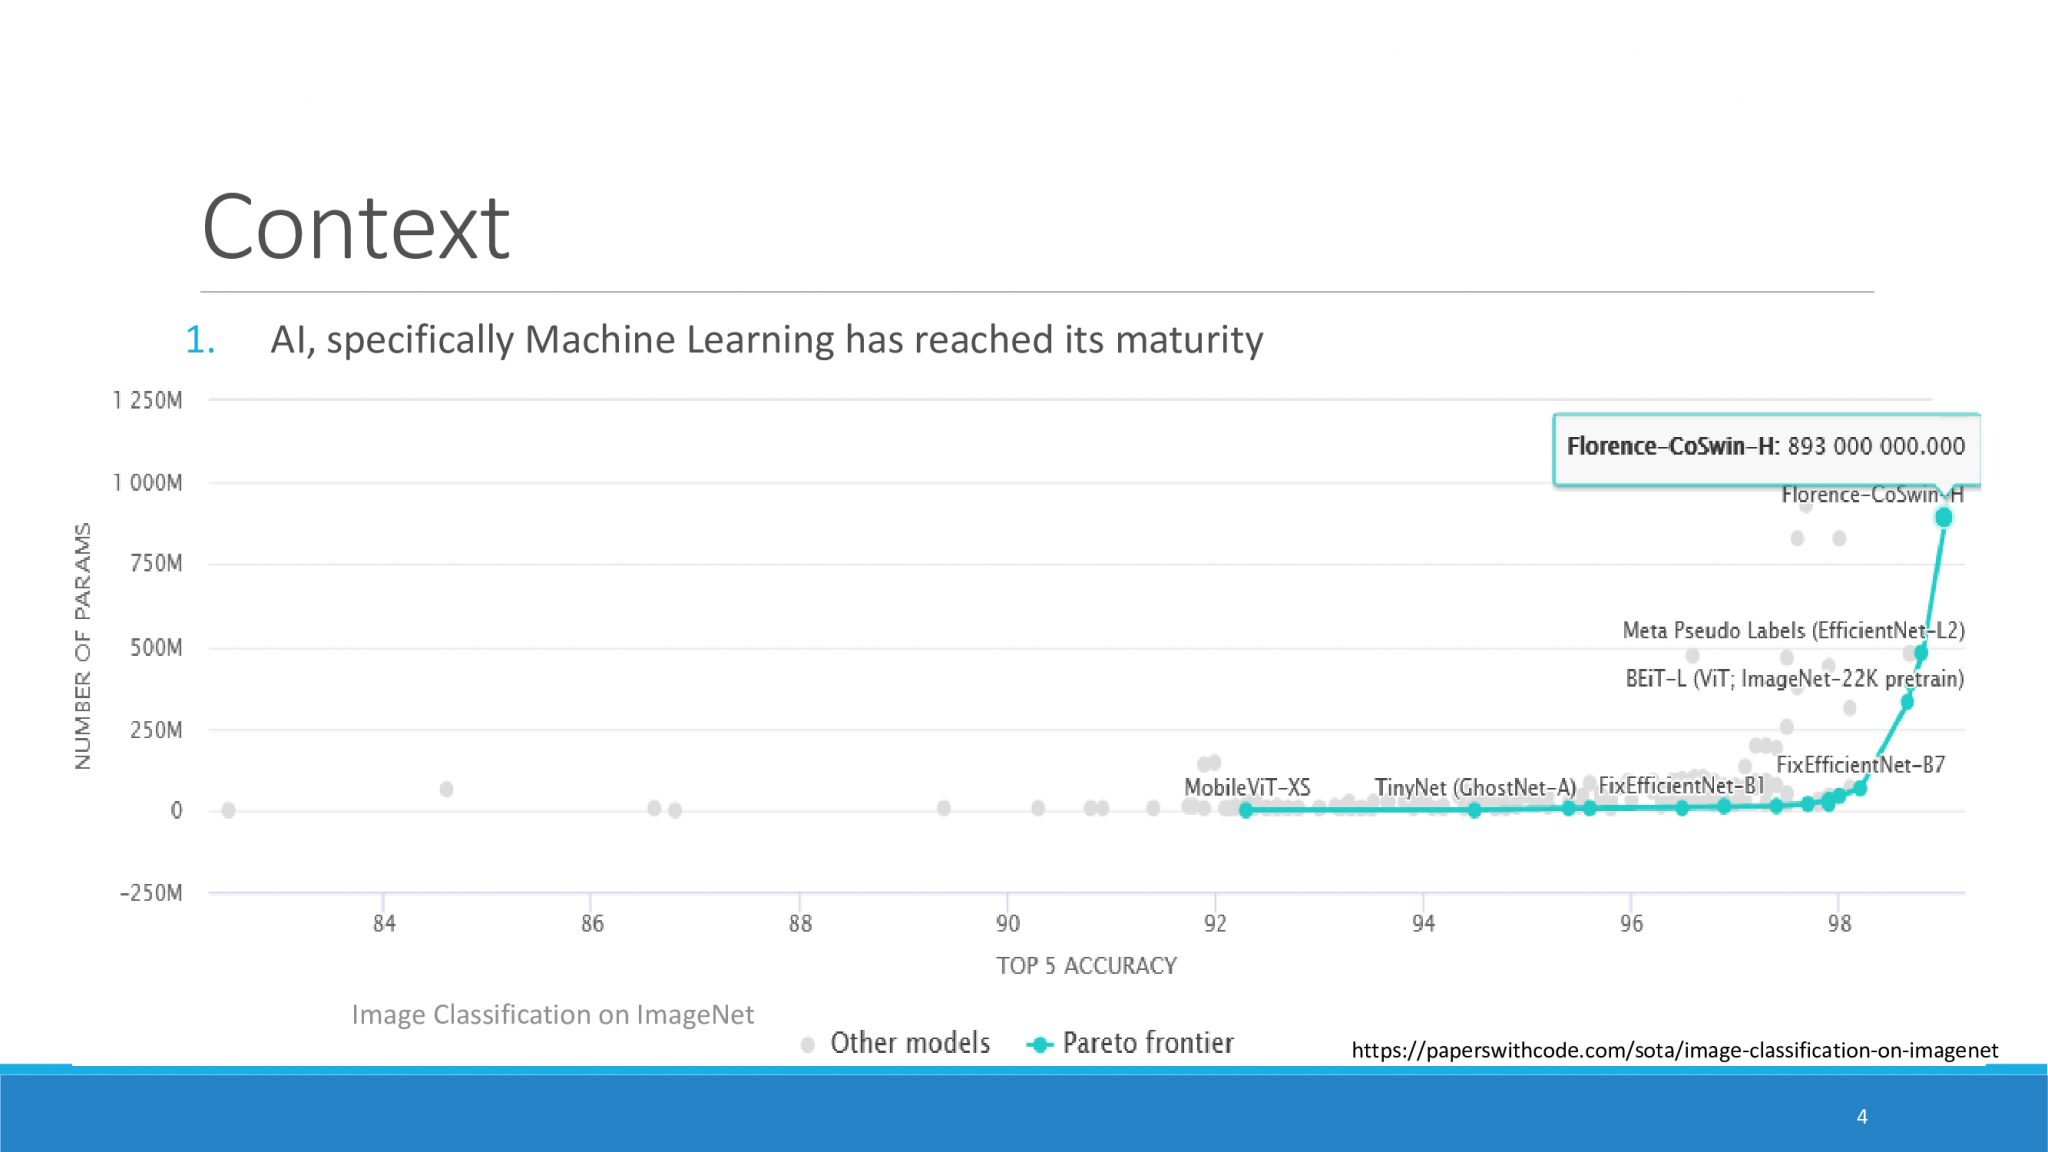Click the FixEfficientNet-B1 chart label
2048x1152 pixels.
1681,786
